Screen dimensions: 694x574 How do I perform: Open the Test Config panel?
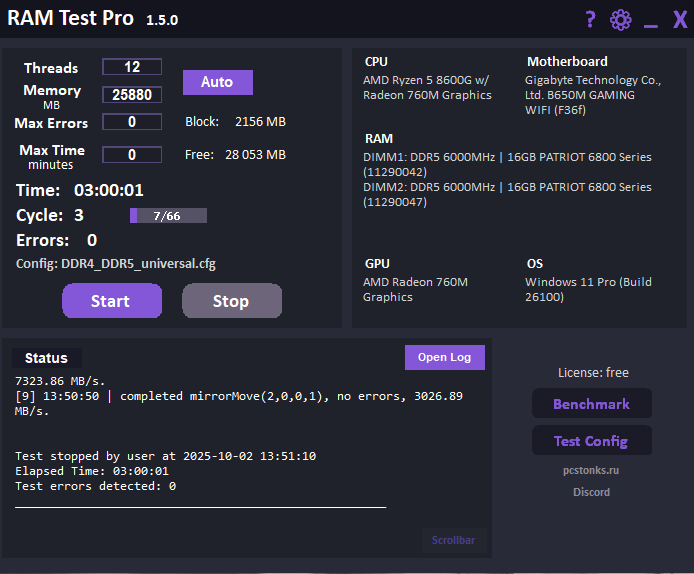(591, 441)
